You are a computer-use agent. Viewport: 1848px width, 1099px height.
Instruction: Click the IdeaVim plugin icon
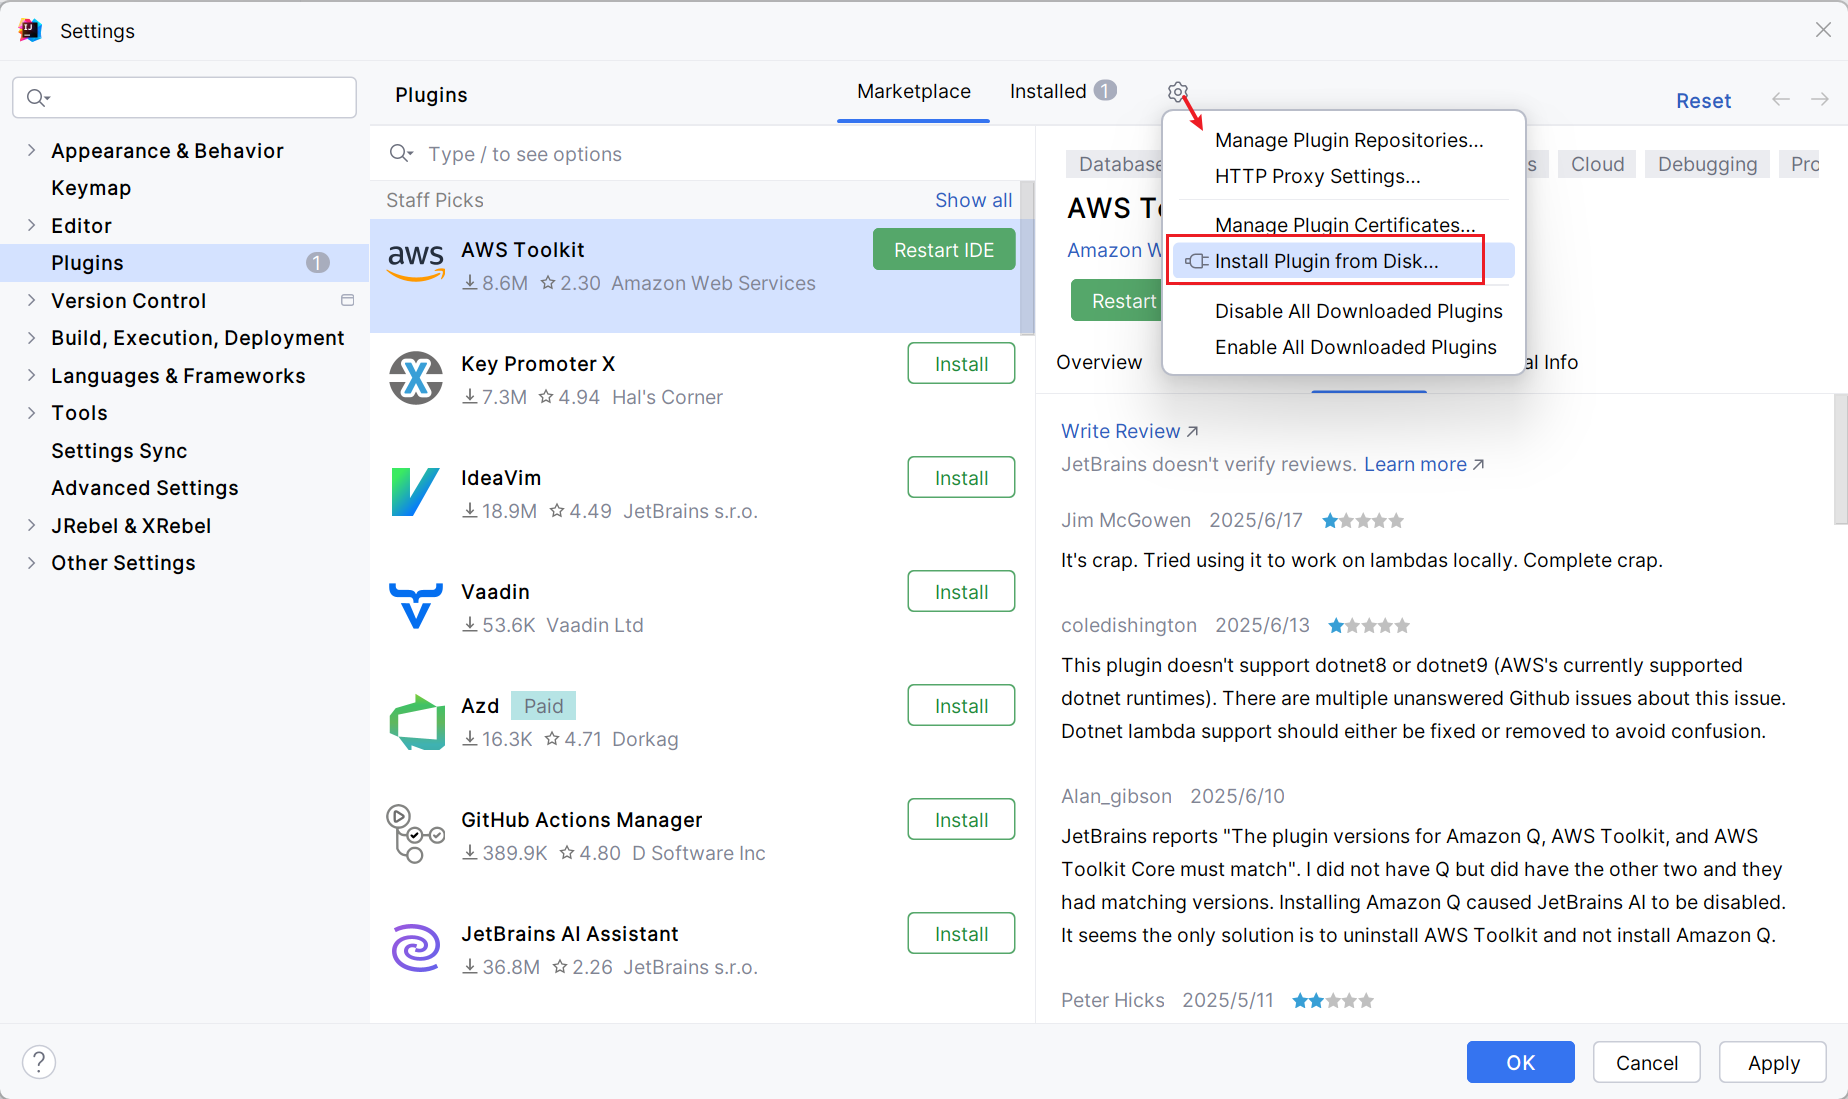coord(416,492)
